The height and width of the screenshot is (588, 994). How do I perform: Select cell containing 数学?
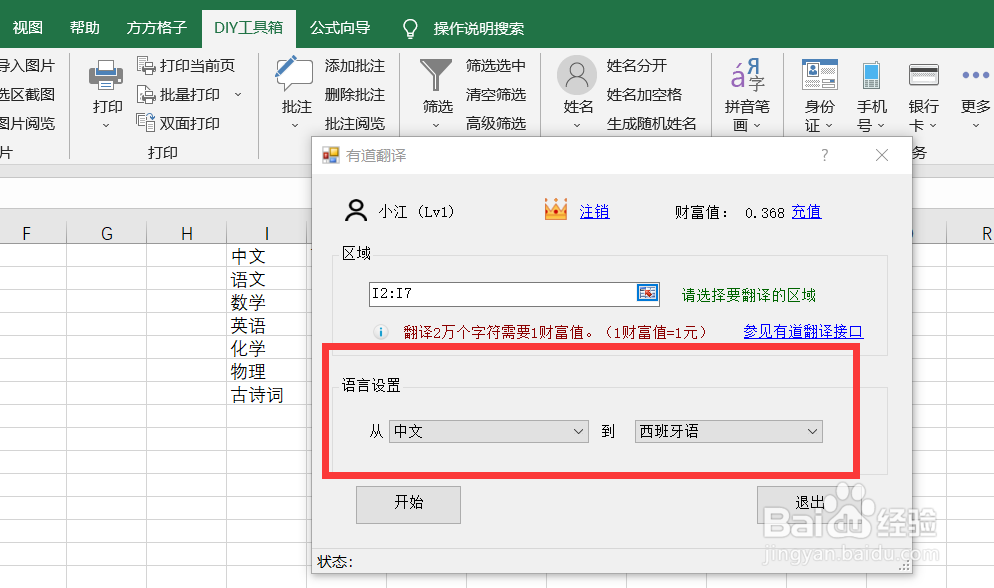267,302
